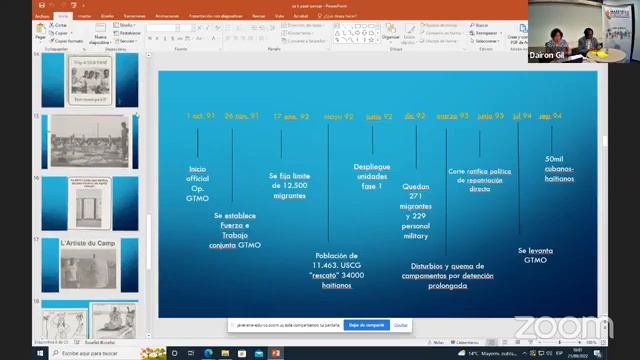This screenshot has width=640, height=360.
Task: Switch to the Acrobat tab
Action: point(301,16)
